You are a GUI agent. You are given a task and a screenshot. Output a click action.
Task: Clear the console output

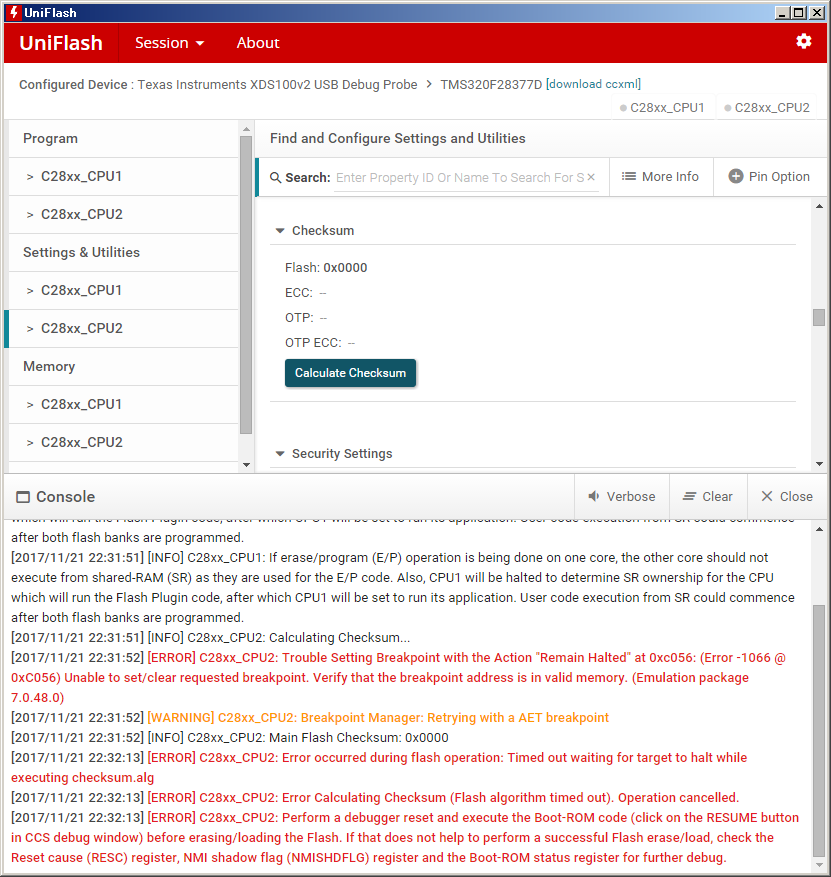708,497
